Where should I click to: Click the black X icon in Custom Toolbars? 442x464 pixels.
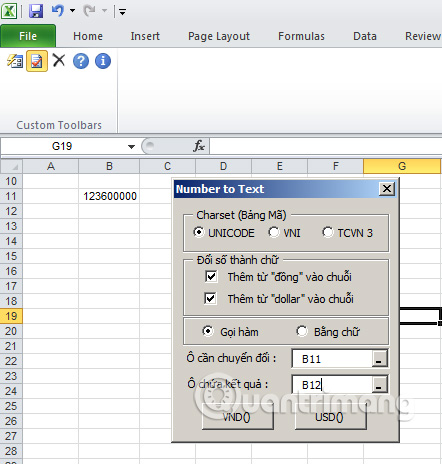coord(59,60)
